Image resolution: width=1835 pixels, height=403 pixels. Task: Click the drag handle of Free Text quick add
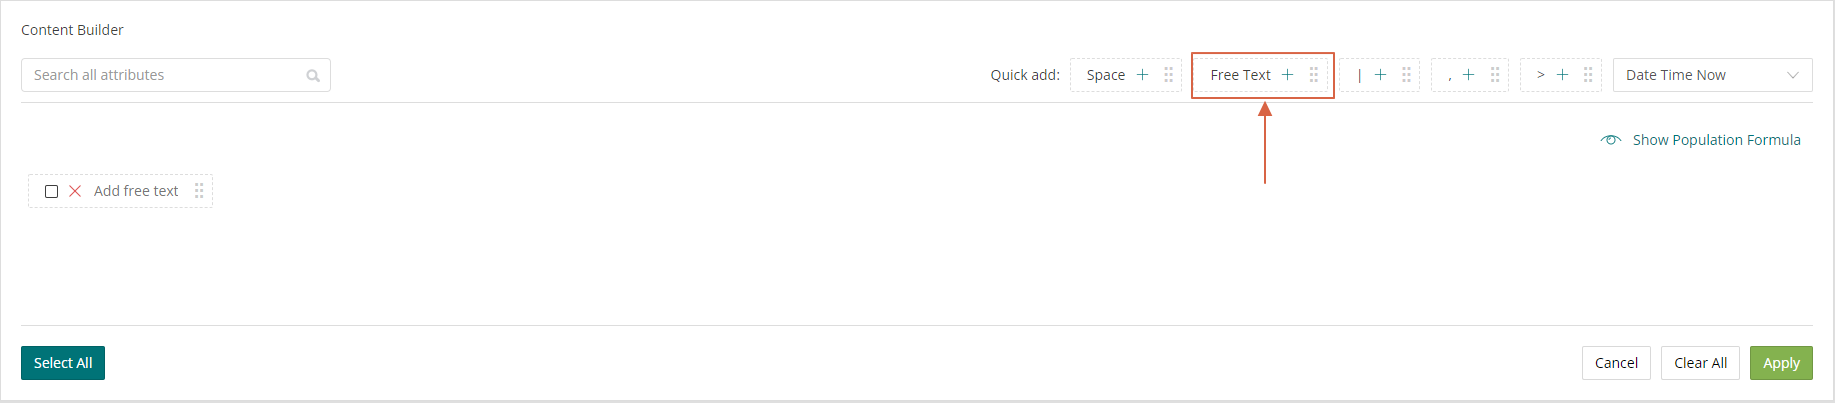[1314, 75]
